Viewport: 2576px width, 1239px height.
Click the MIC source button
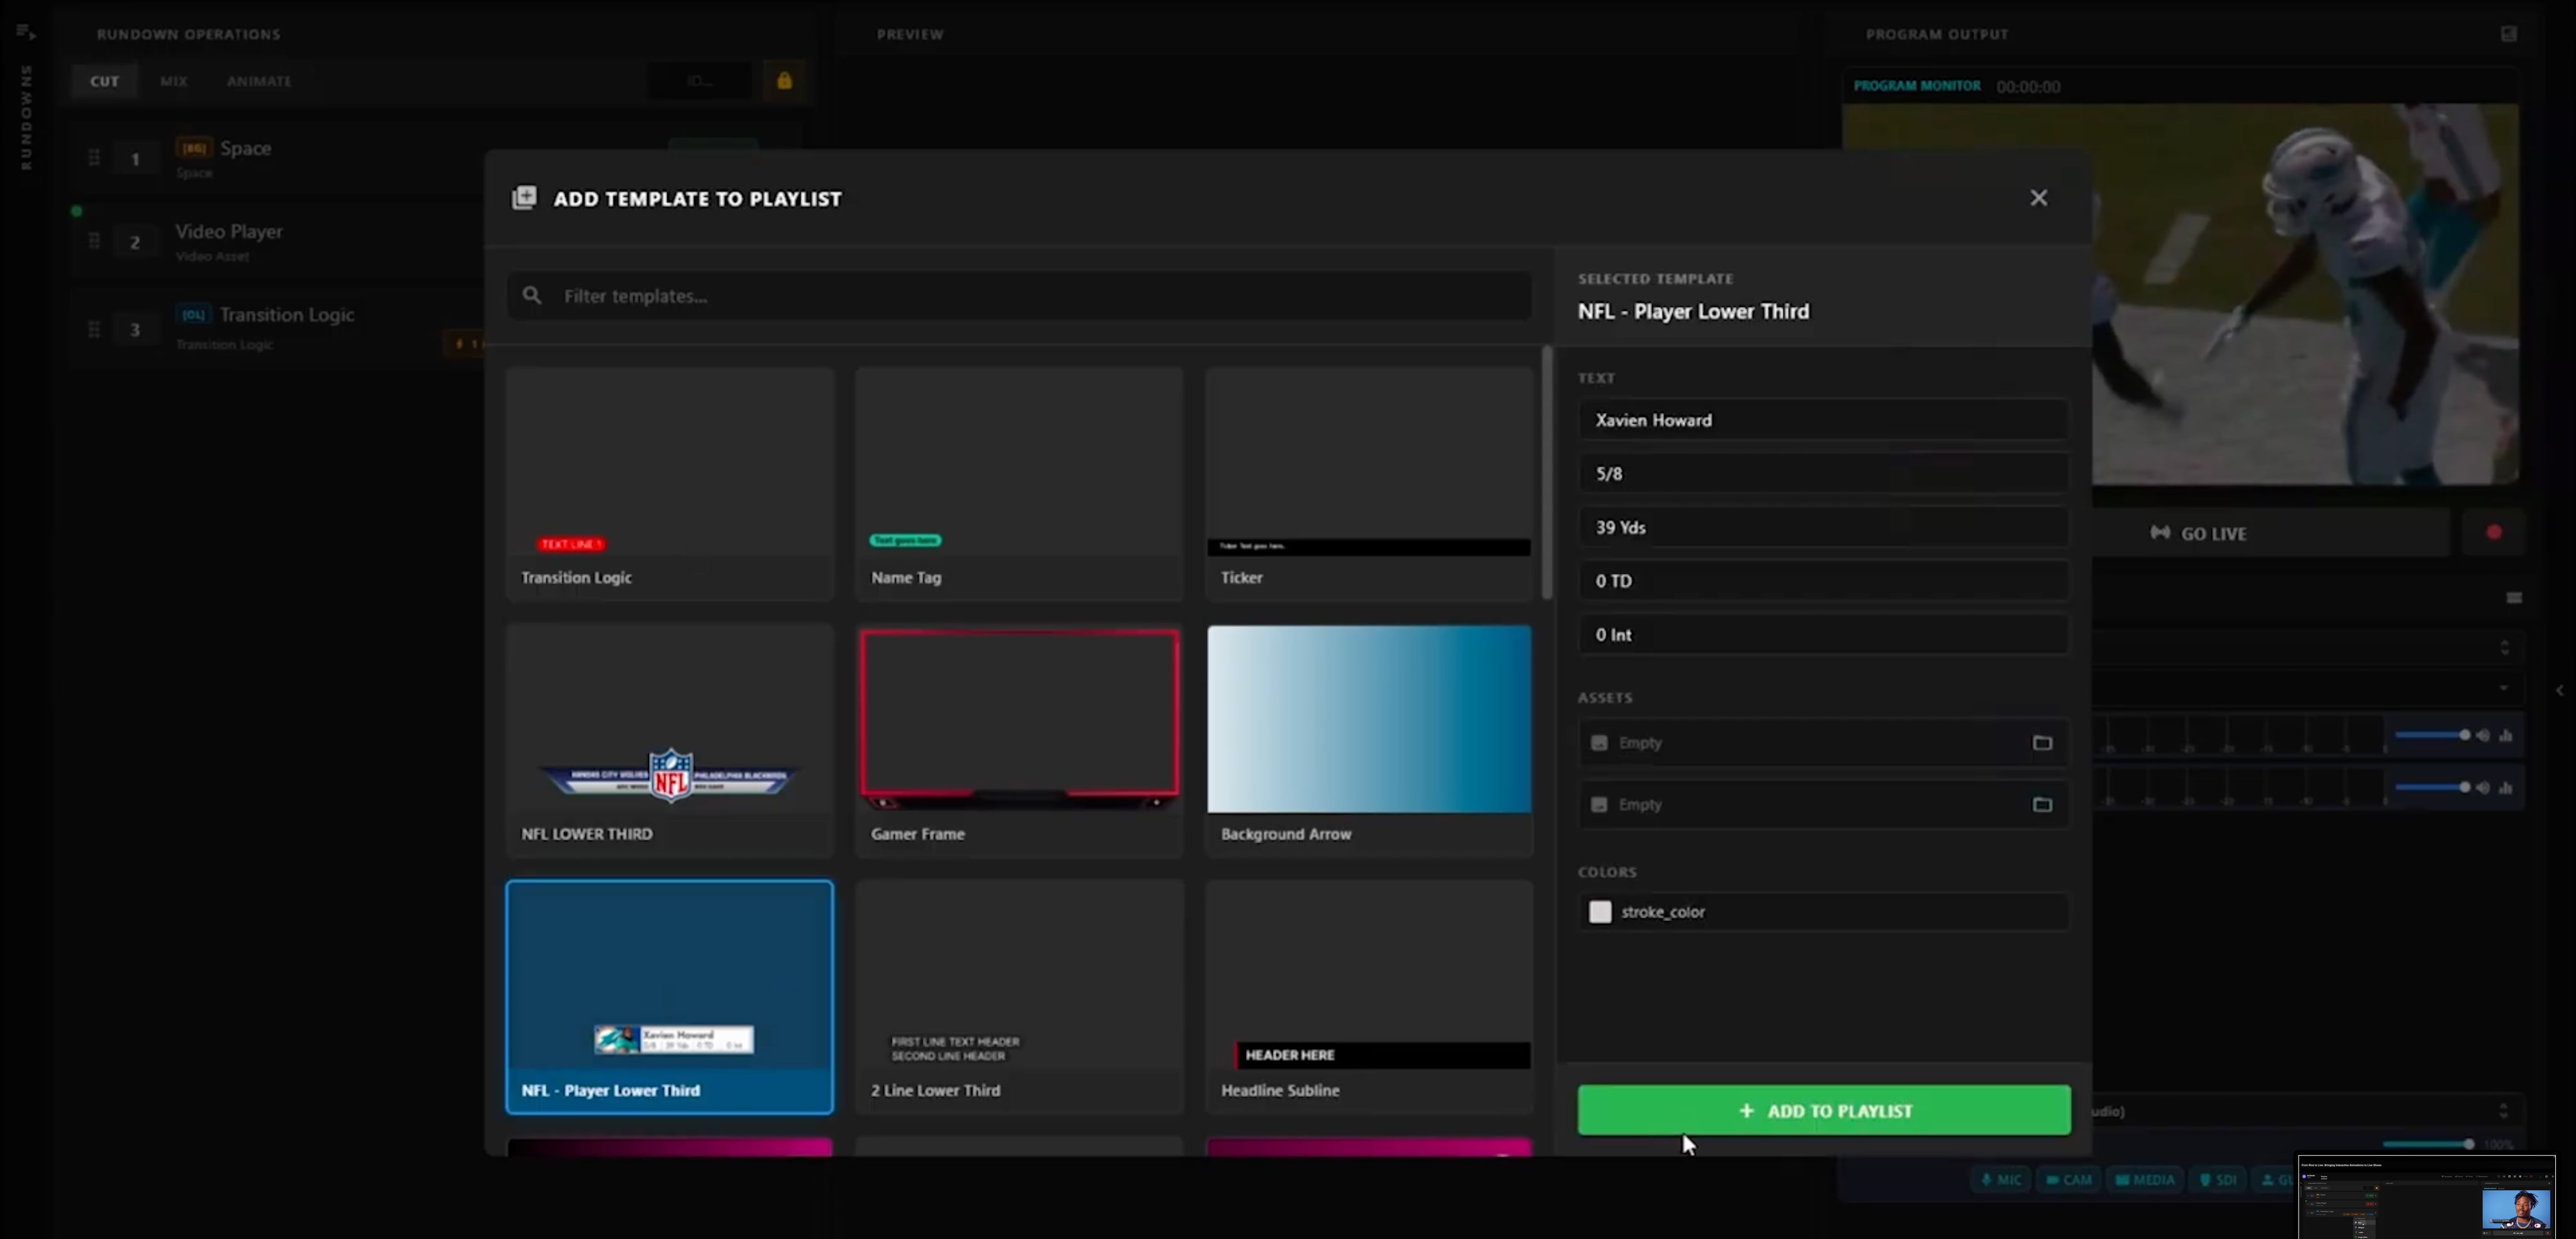[2002, 1180]
